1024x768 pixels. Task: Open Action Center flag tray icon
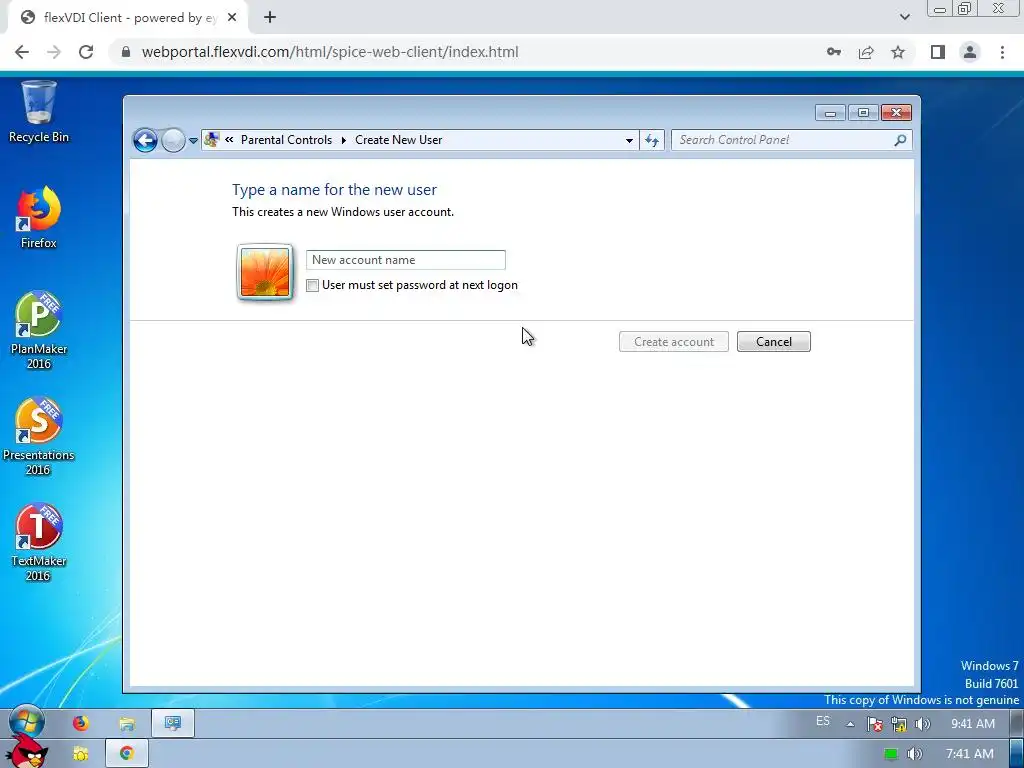coord(874,724)
